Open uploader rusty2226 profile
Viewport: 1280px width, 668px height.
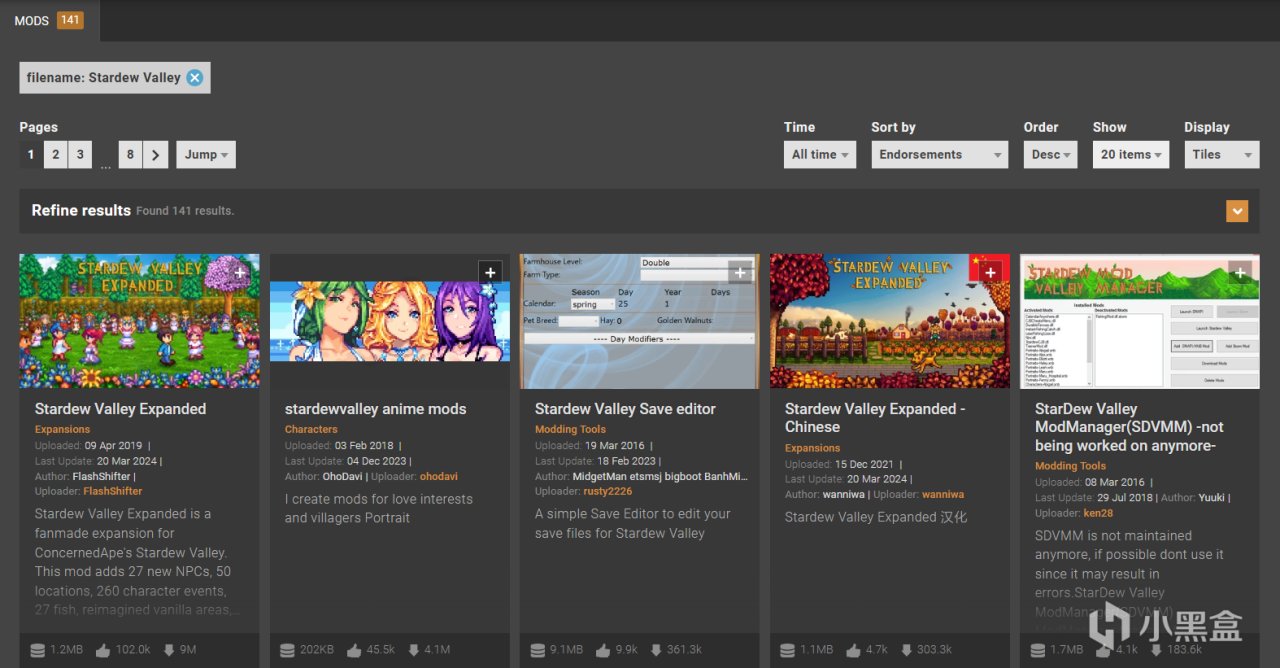[x=607, y=491]
